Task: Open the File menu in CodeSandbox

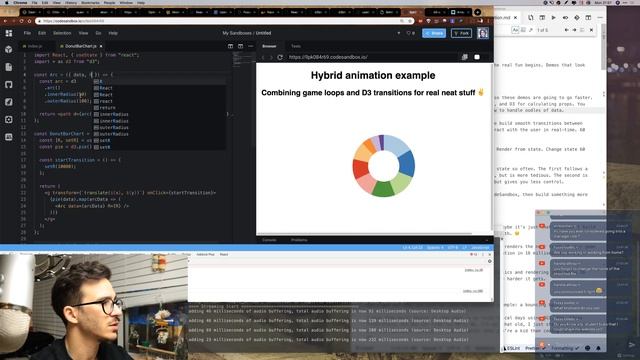Action: point(27,33)
